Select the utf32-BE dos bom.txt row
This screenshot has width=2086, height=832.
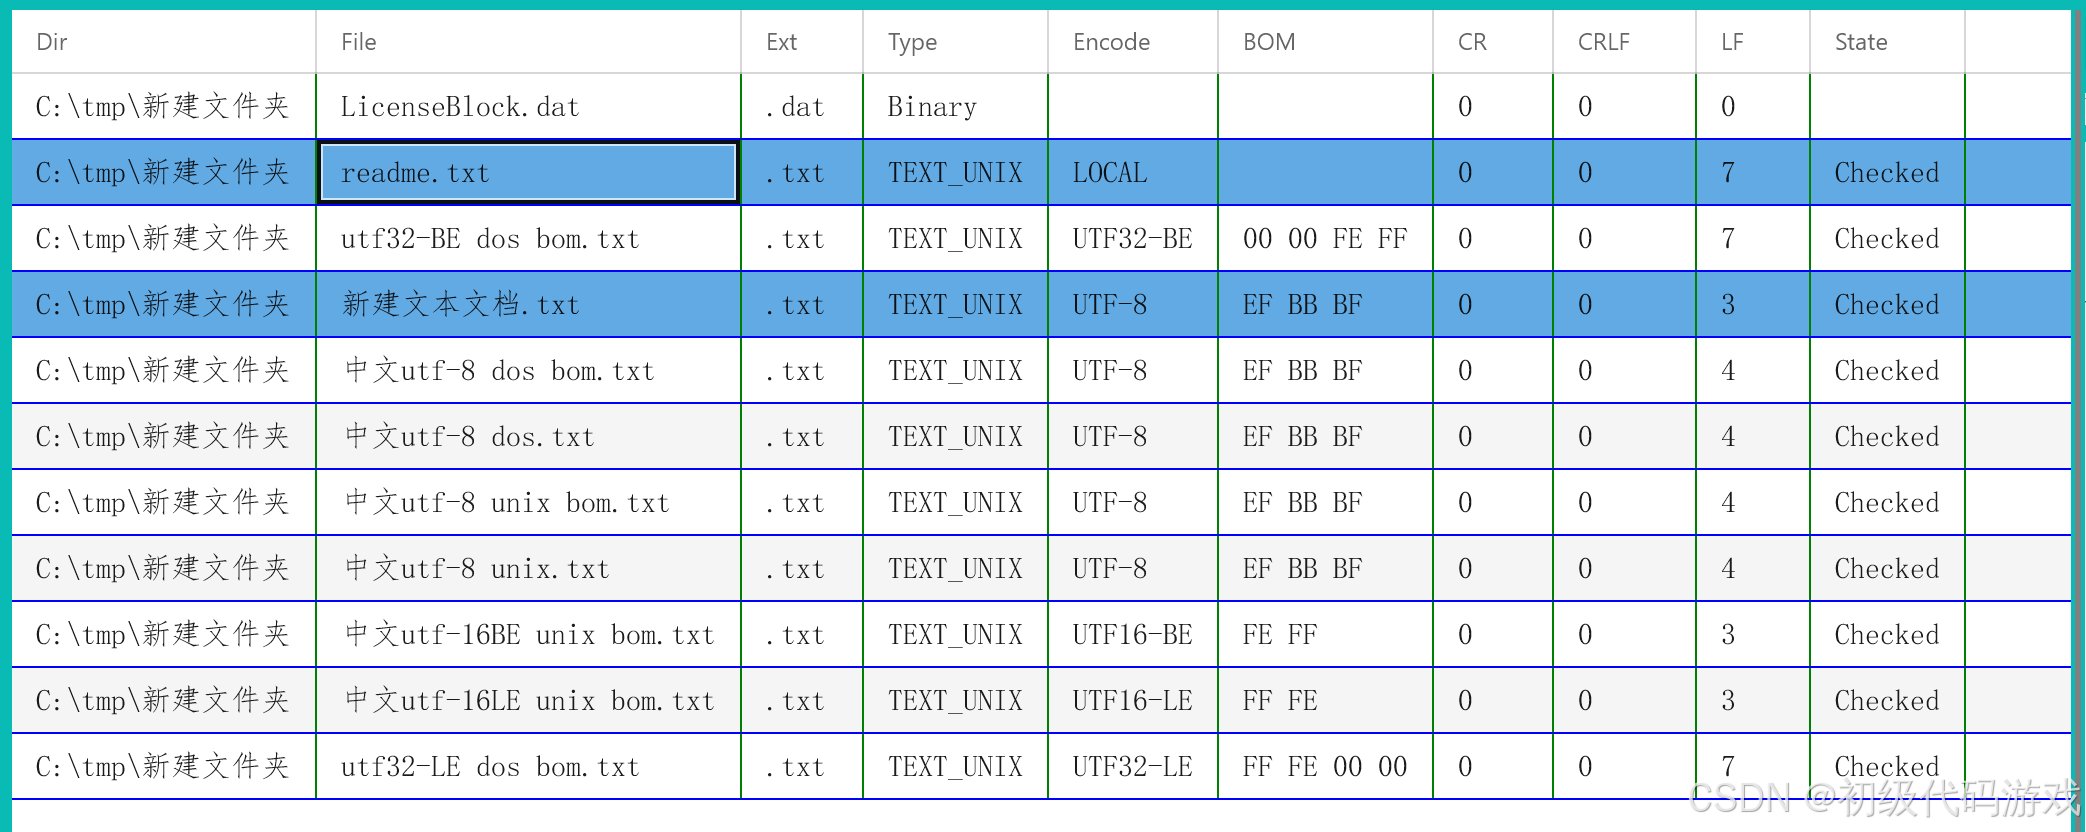490,238
